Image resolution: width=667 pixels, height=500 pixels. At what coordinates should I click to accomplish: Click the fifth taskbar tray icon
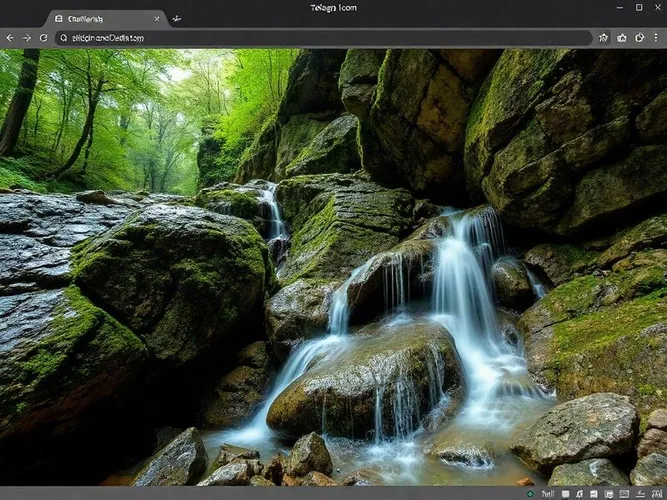(x=594, y=494)
